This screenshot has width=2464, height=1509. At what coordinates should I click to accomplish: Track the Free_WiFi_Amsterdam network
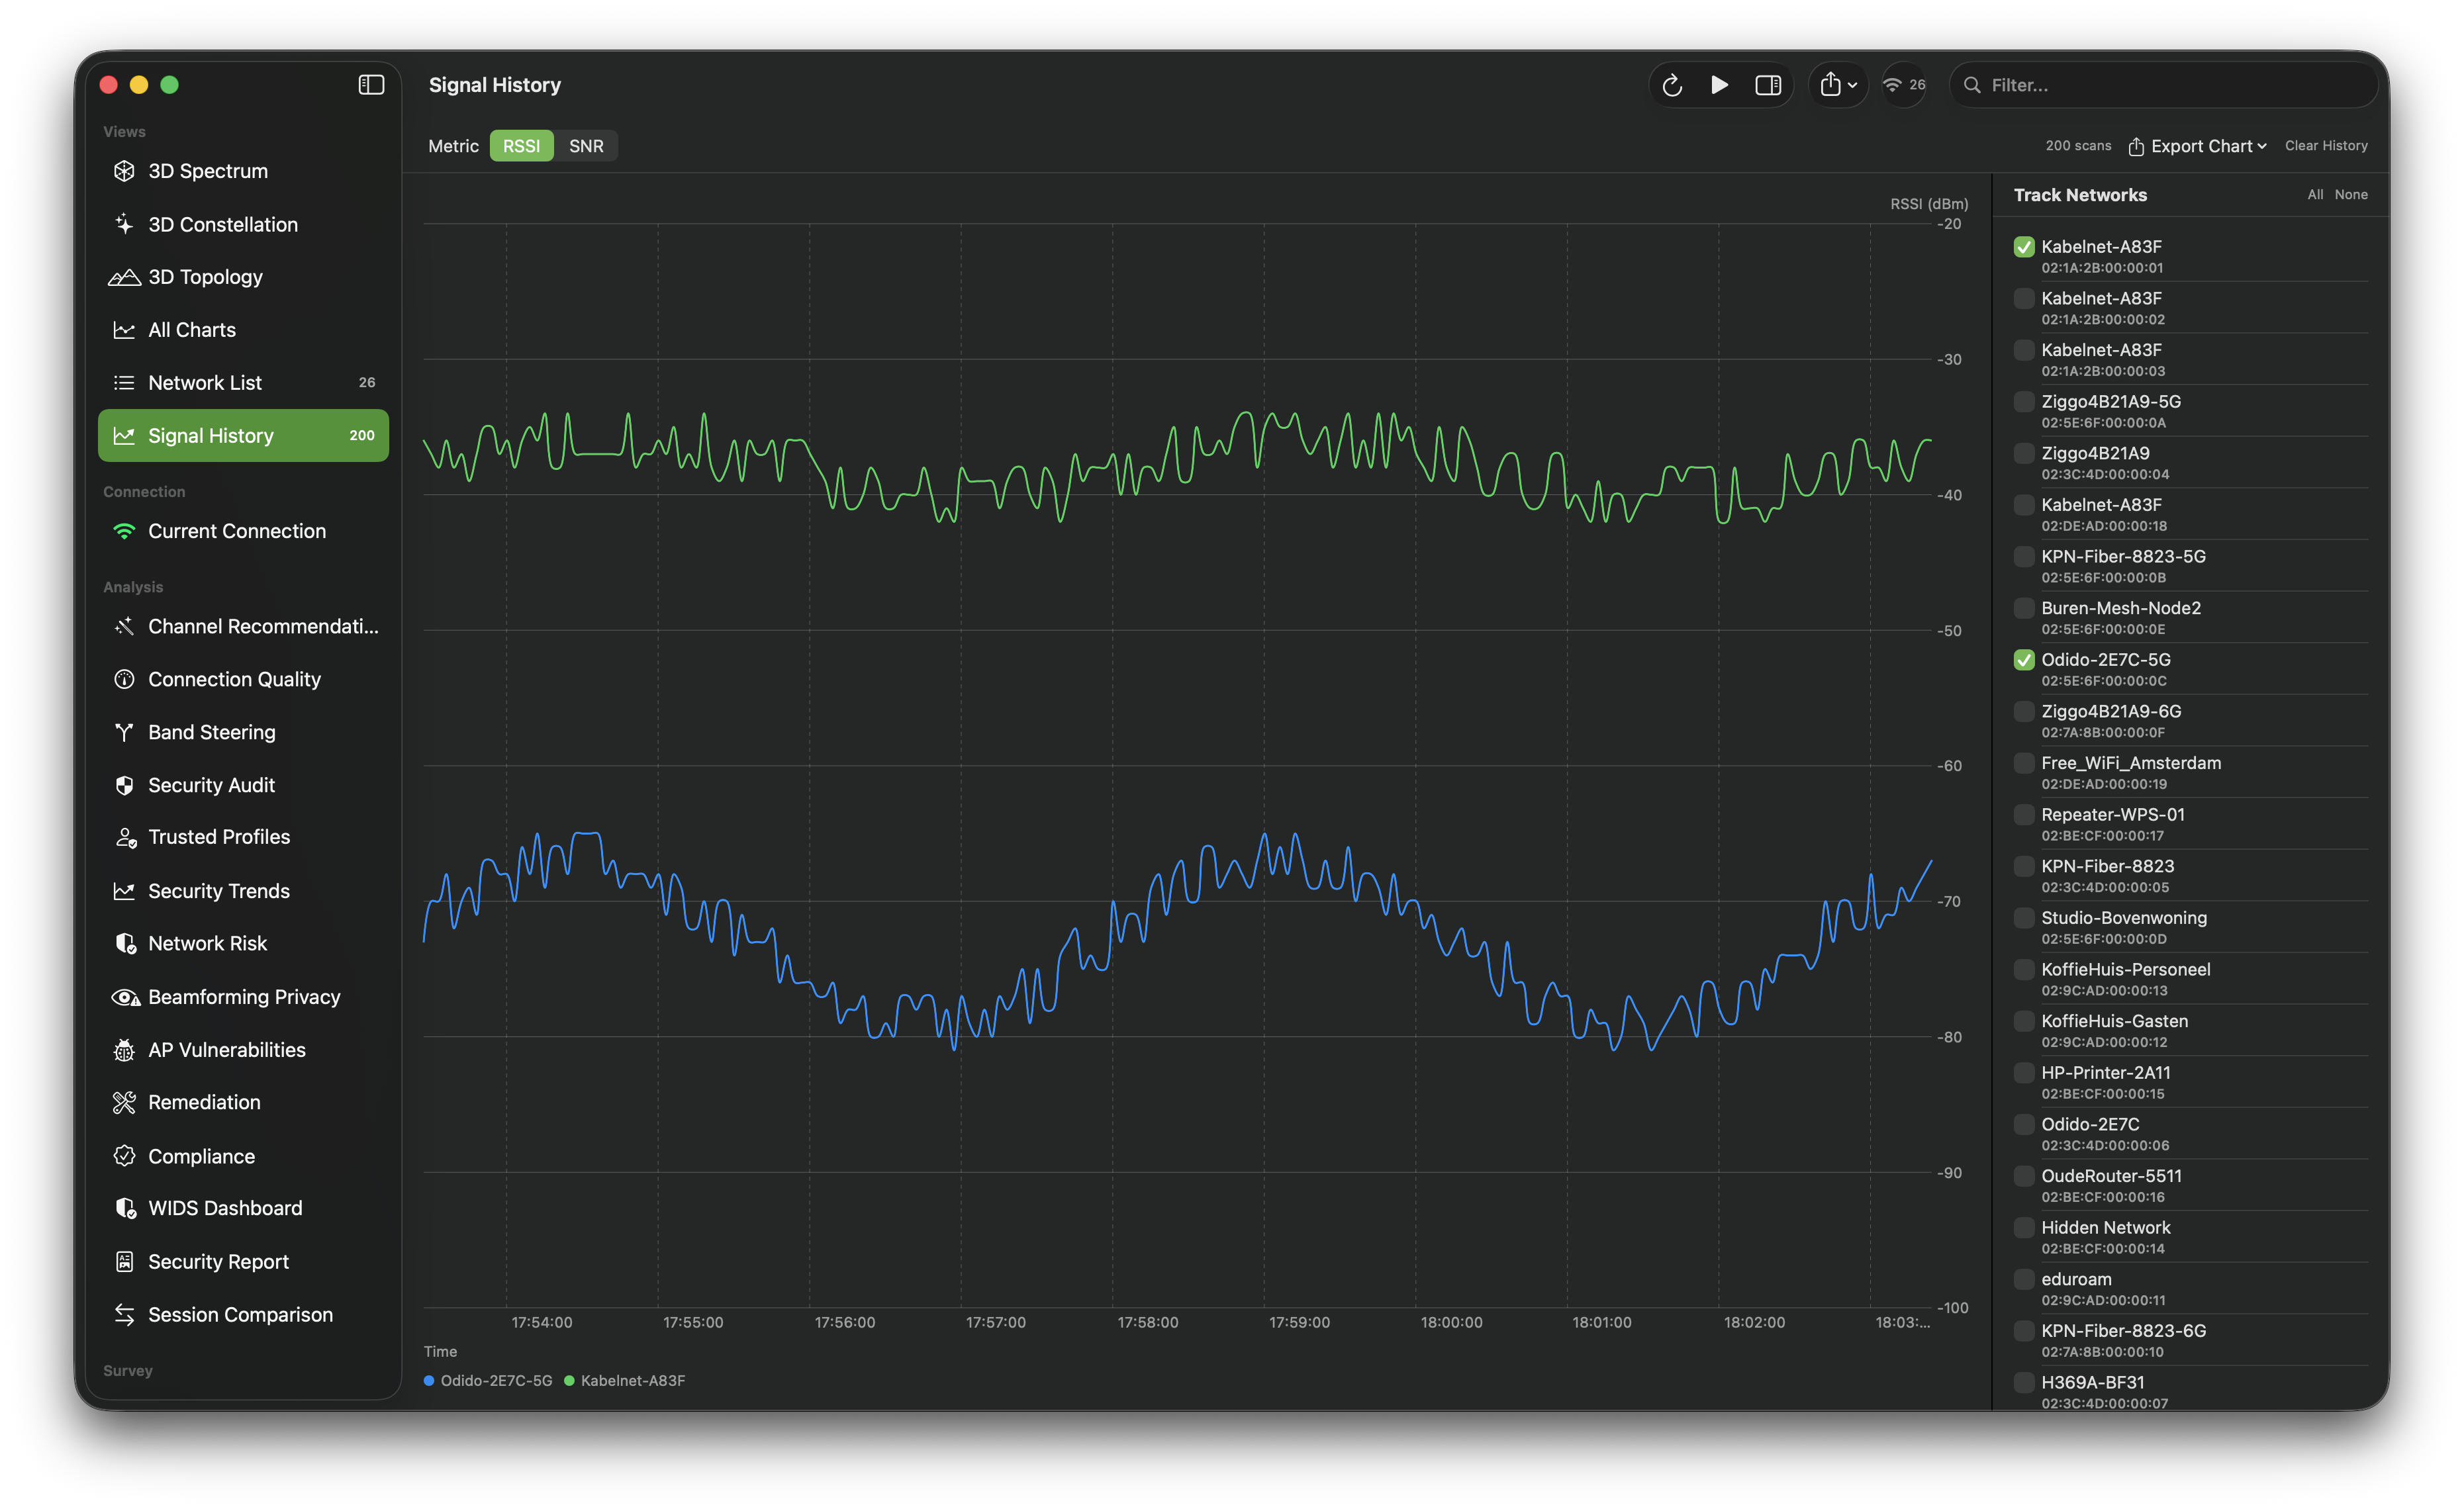coord(2024,763)
